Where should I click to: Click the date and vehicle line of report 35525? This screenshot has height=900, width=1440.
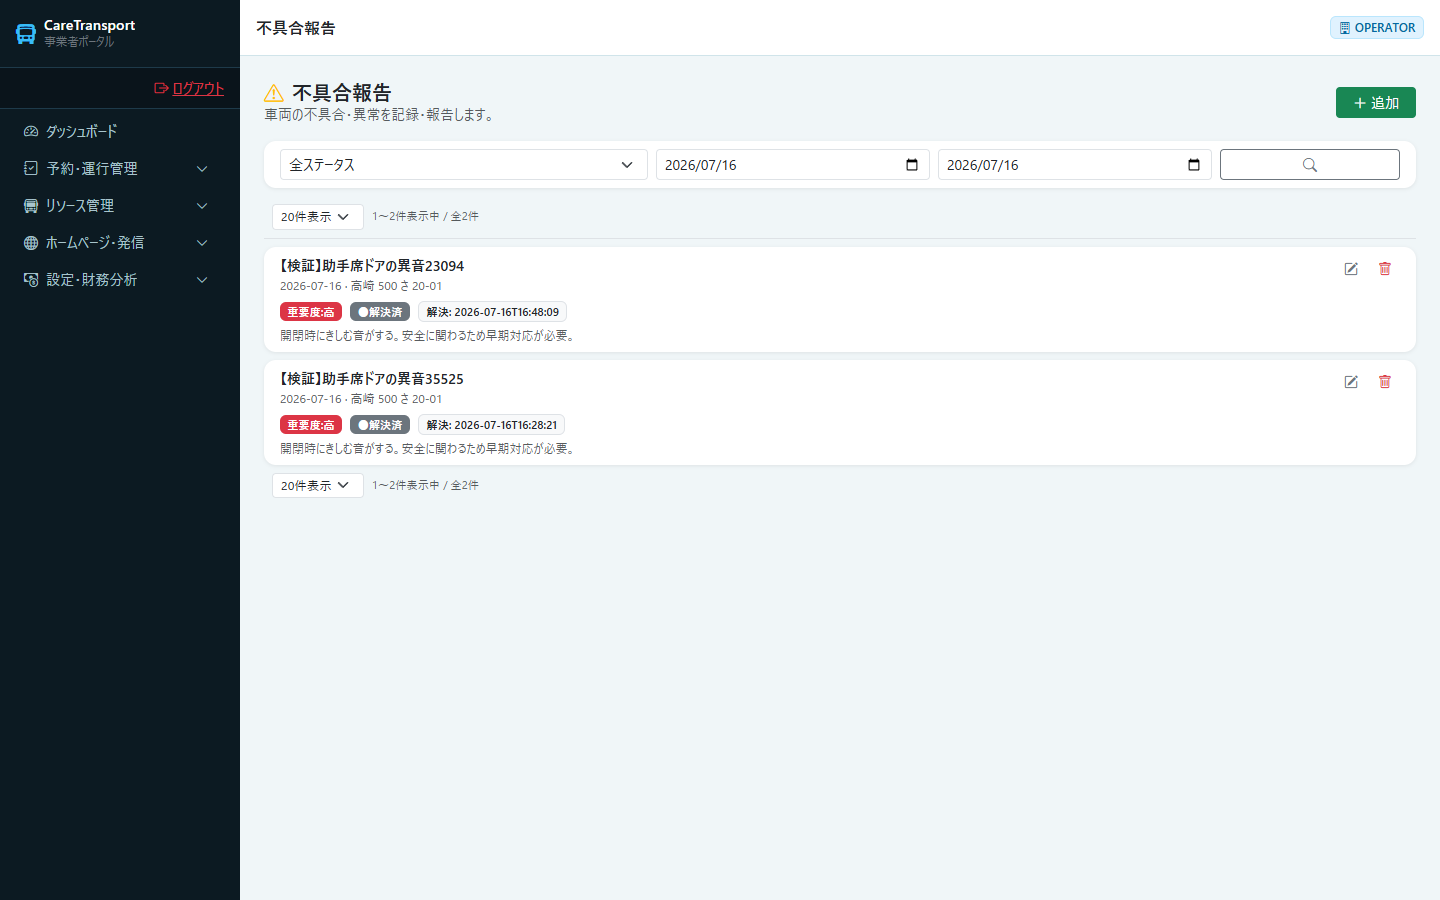click(x=361, y=399)
